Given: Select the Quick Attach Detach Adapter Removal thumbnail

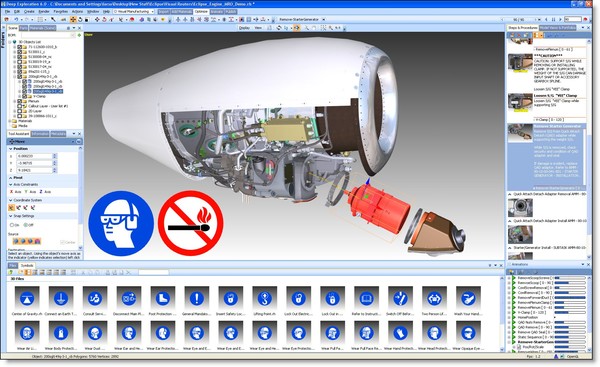Looking at the screenshot, I should (520, 207).
